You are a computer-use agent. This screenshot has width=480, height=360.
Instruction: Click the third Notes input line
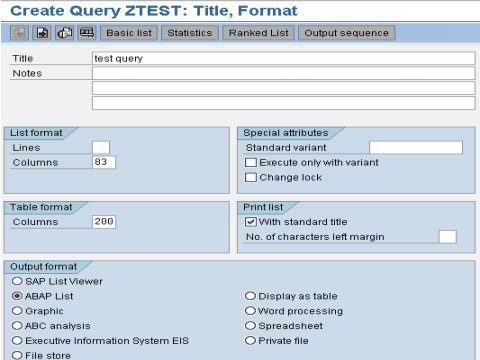284,103
